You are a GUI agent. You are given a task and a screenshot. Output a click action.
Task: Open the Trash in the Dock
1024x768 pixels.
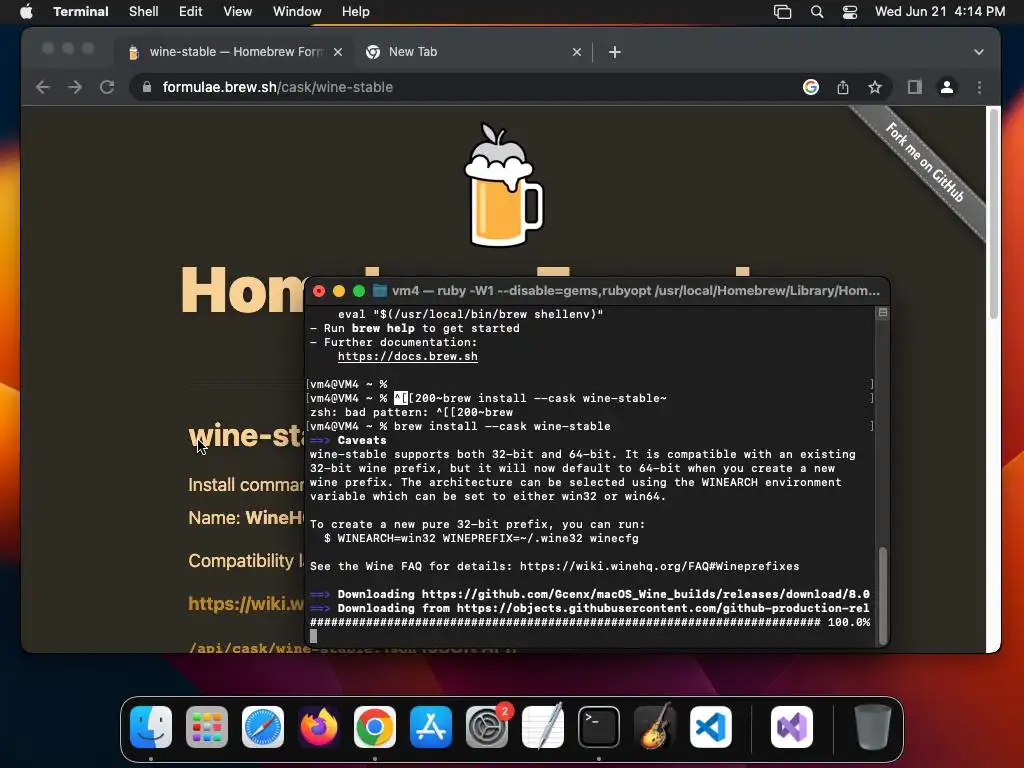[x=872, y=727]
